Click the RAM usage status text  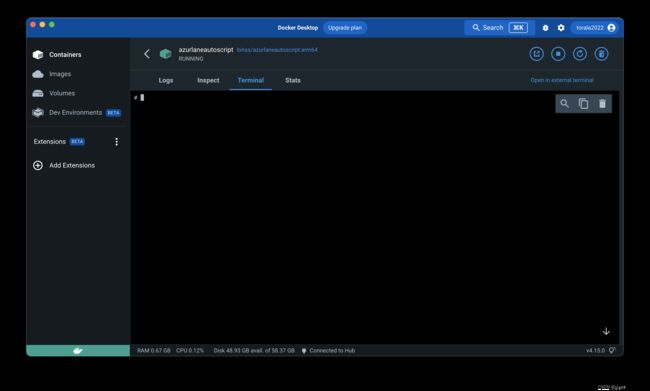154,351
